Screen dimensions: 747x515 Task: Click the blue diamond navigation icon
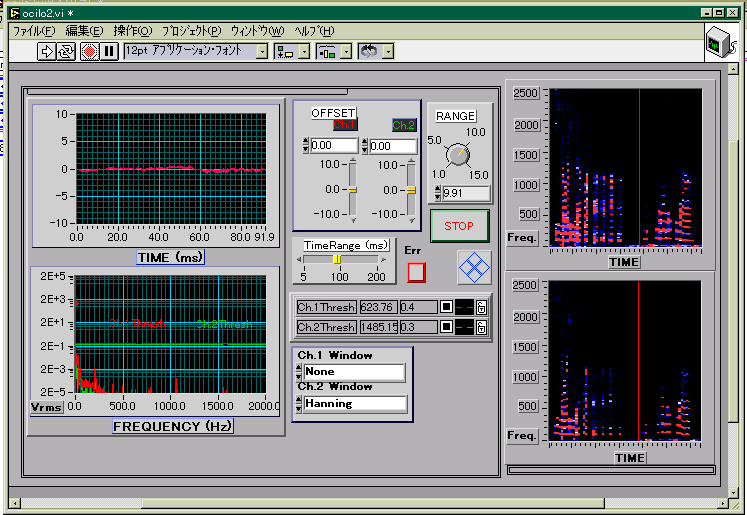pos(474,267)
